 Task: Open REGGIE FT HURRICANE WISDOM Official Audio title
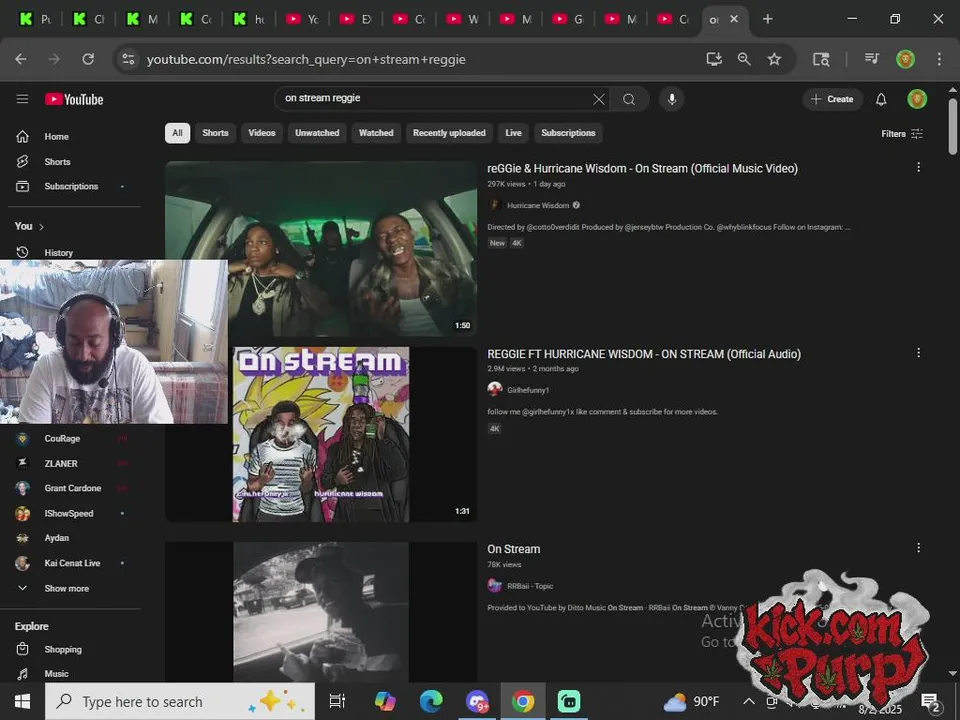point(644,354)
